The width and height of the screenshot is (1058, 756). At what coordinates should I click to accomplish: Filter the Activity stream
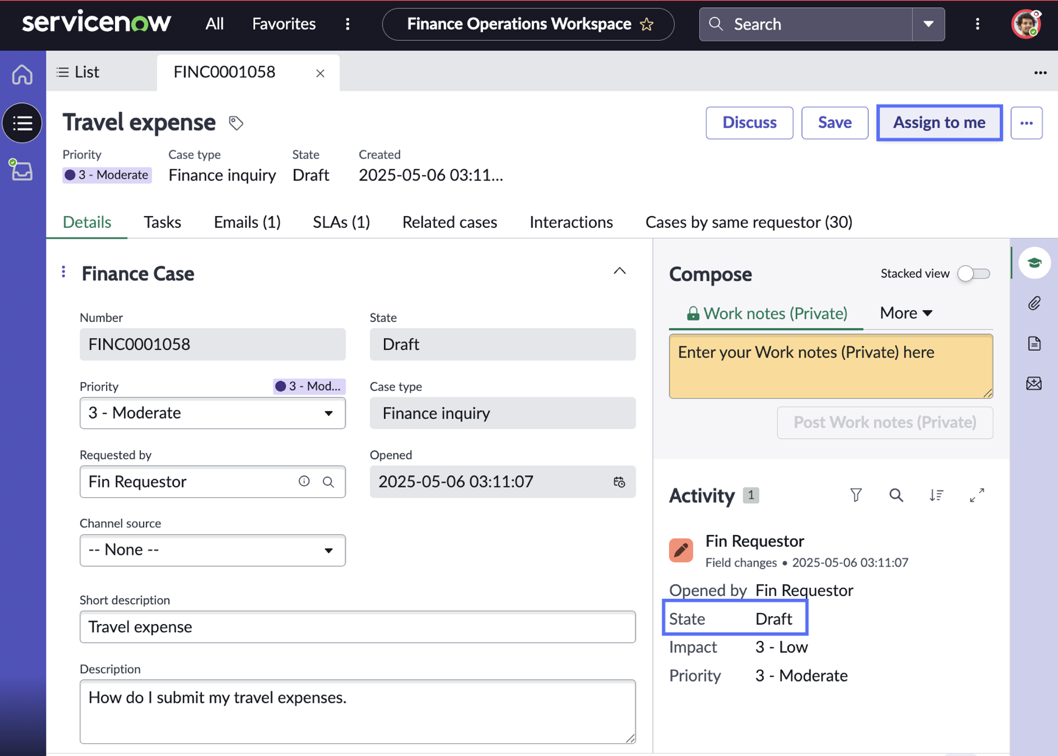(x=856, y=495)
